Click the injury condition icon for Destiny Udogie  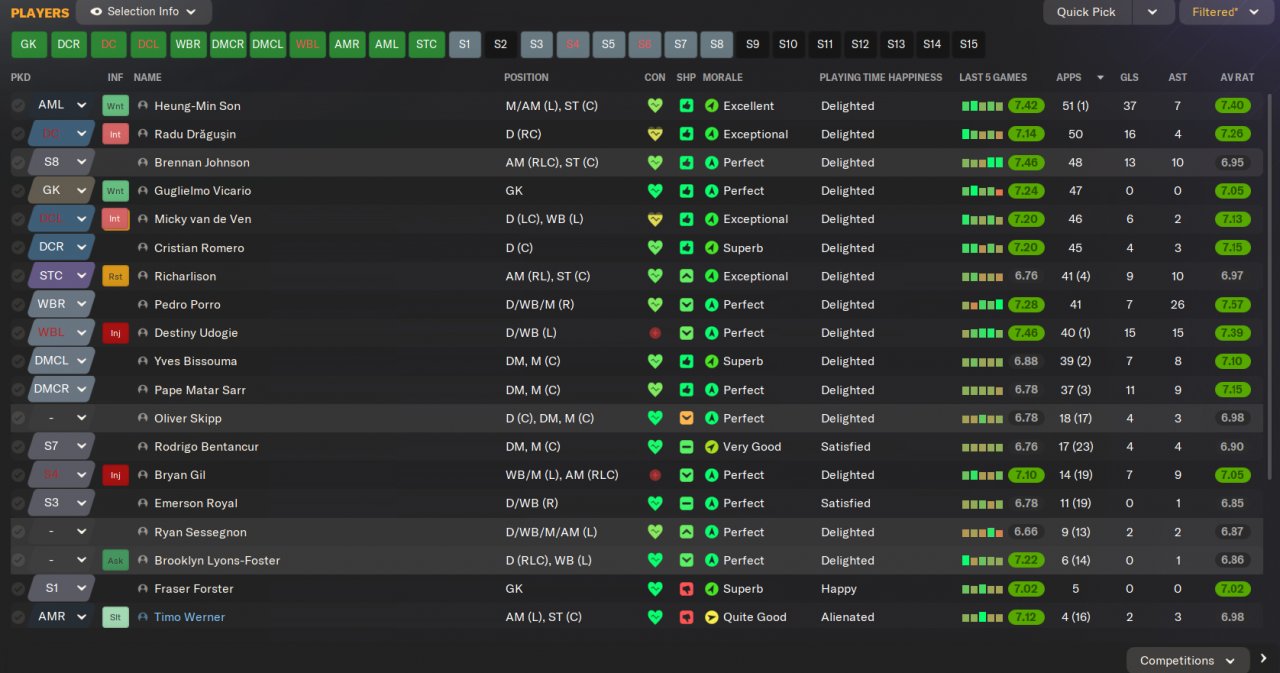(655, 333)
